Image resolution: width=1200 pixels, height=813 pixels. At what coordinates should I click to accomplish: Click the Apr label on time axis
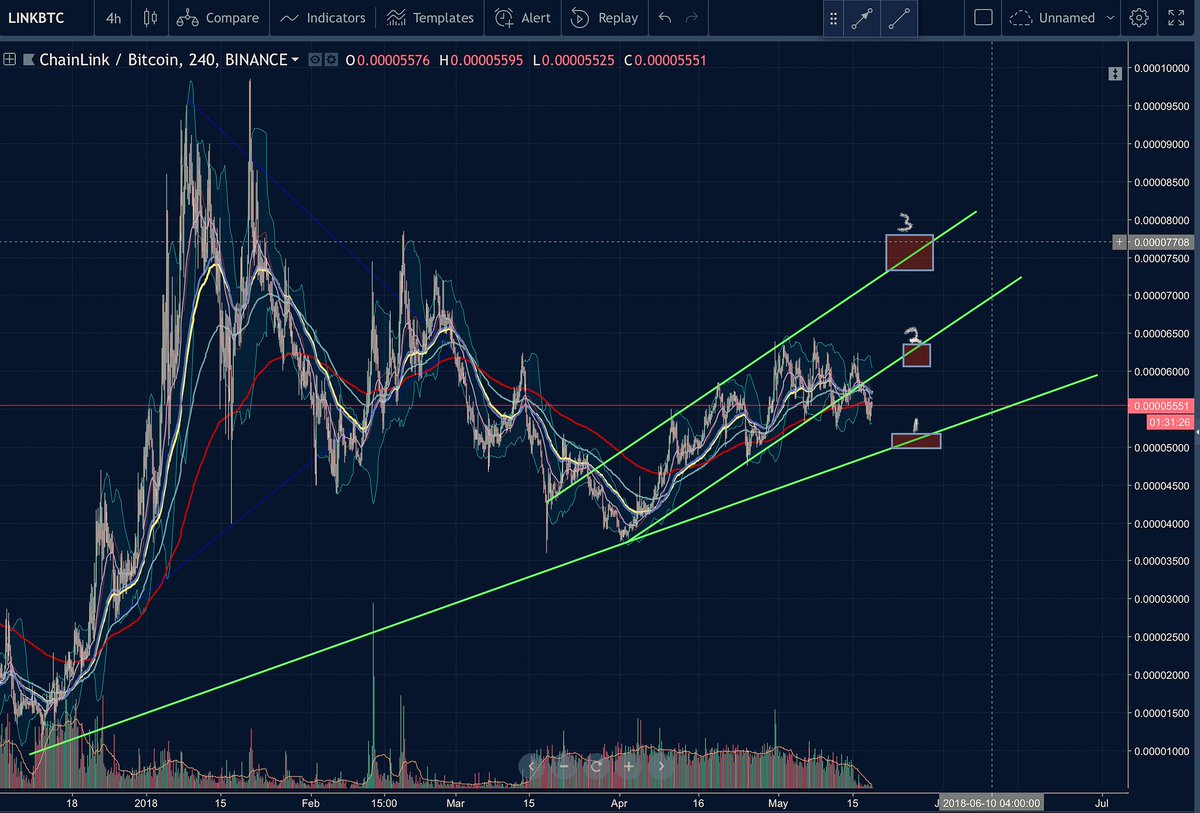(x=618, y=802)
